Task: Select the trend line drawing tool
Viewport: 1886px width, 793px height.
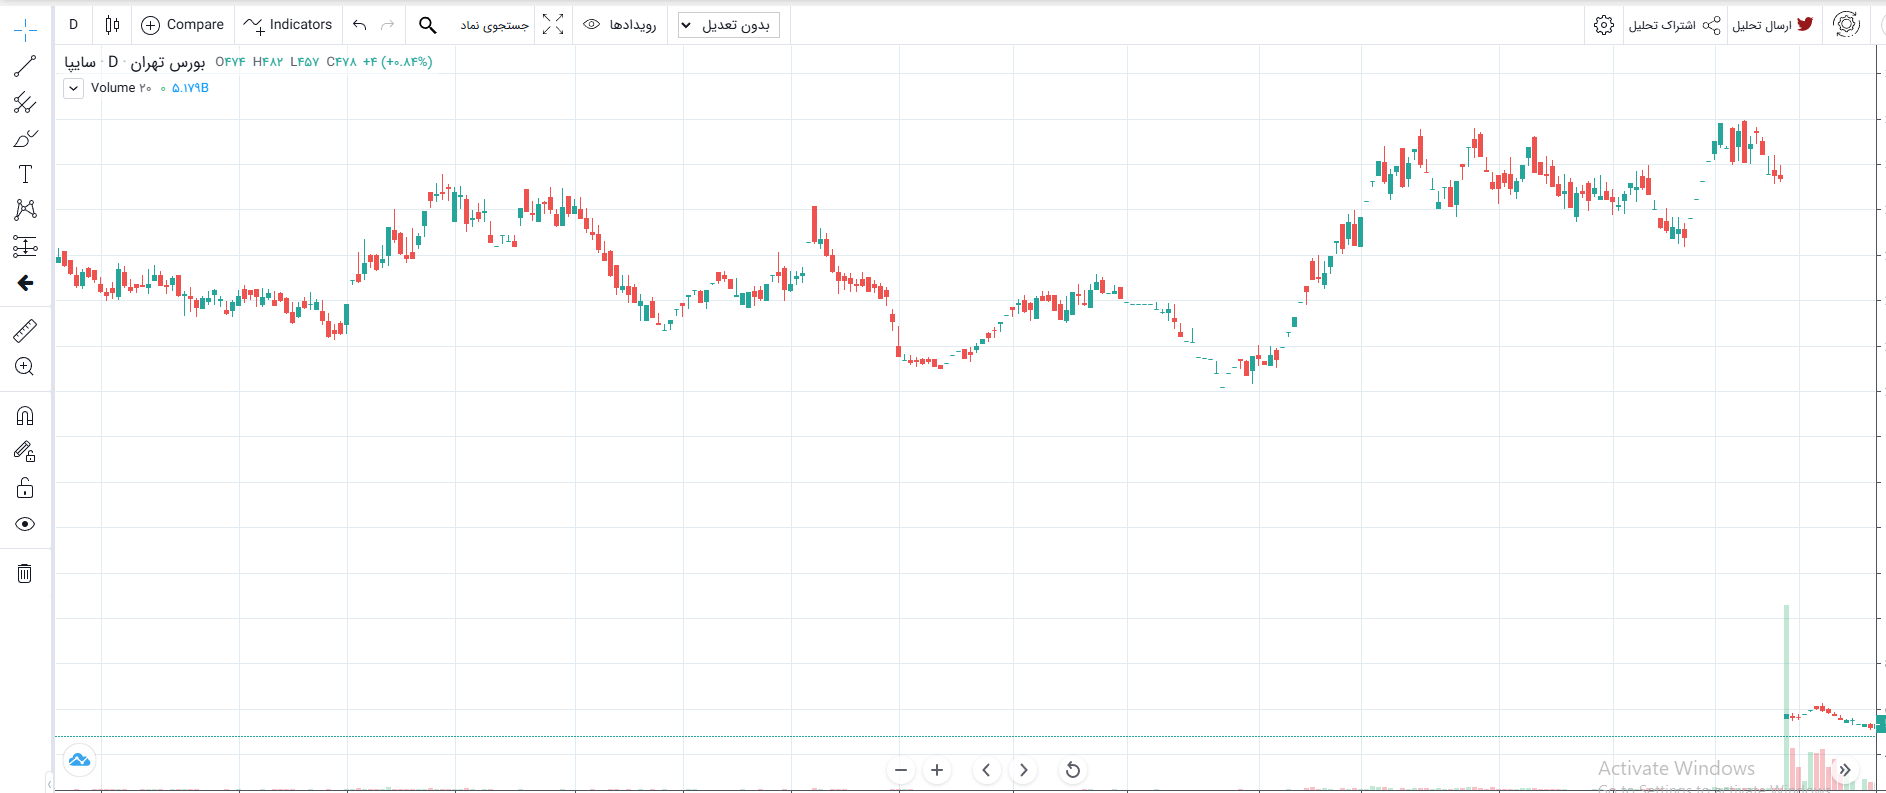Action: tap(25, 67)
